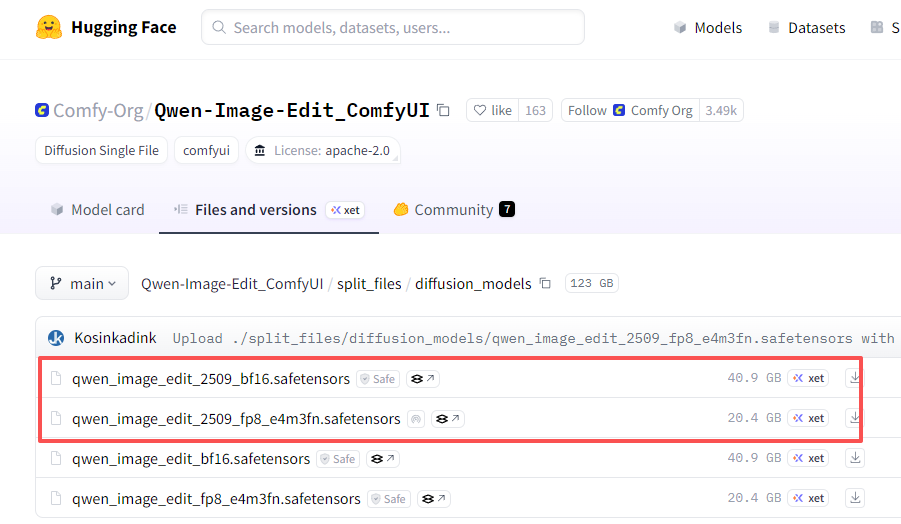
Task: Click the file icon of qwen_image_edit_bf16
Action: pos(56,458)
